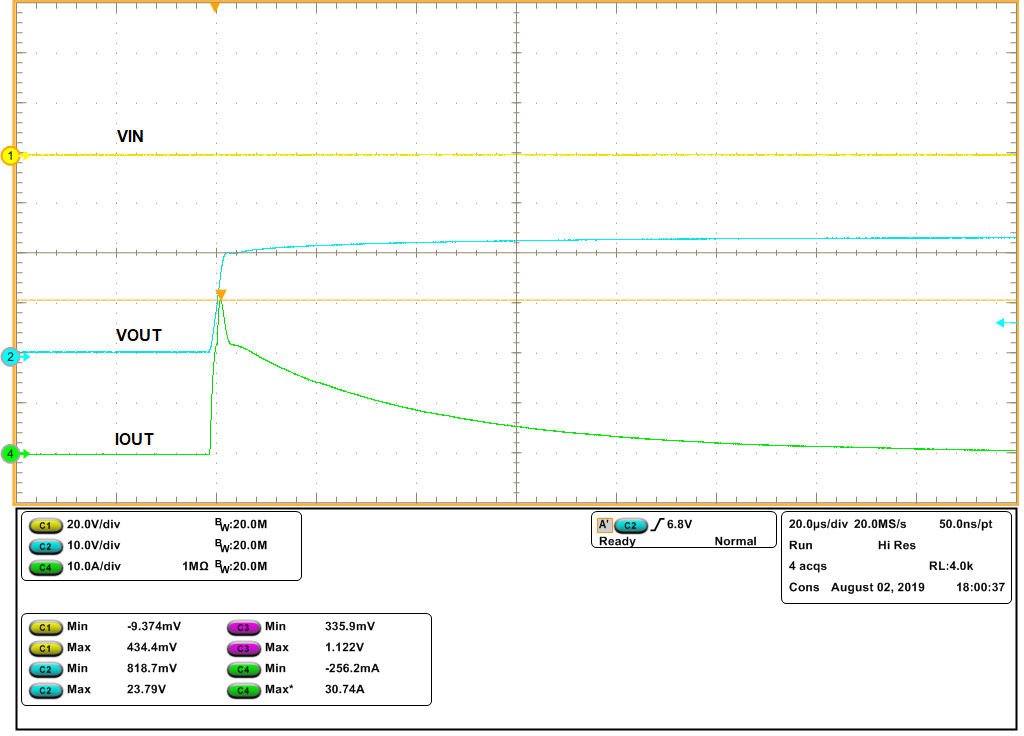Click the Normal trigger mode label

pyautogui.click(x=736, y=540)
